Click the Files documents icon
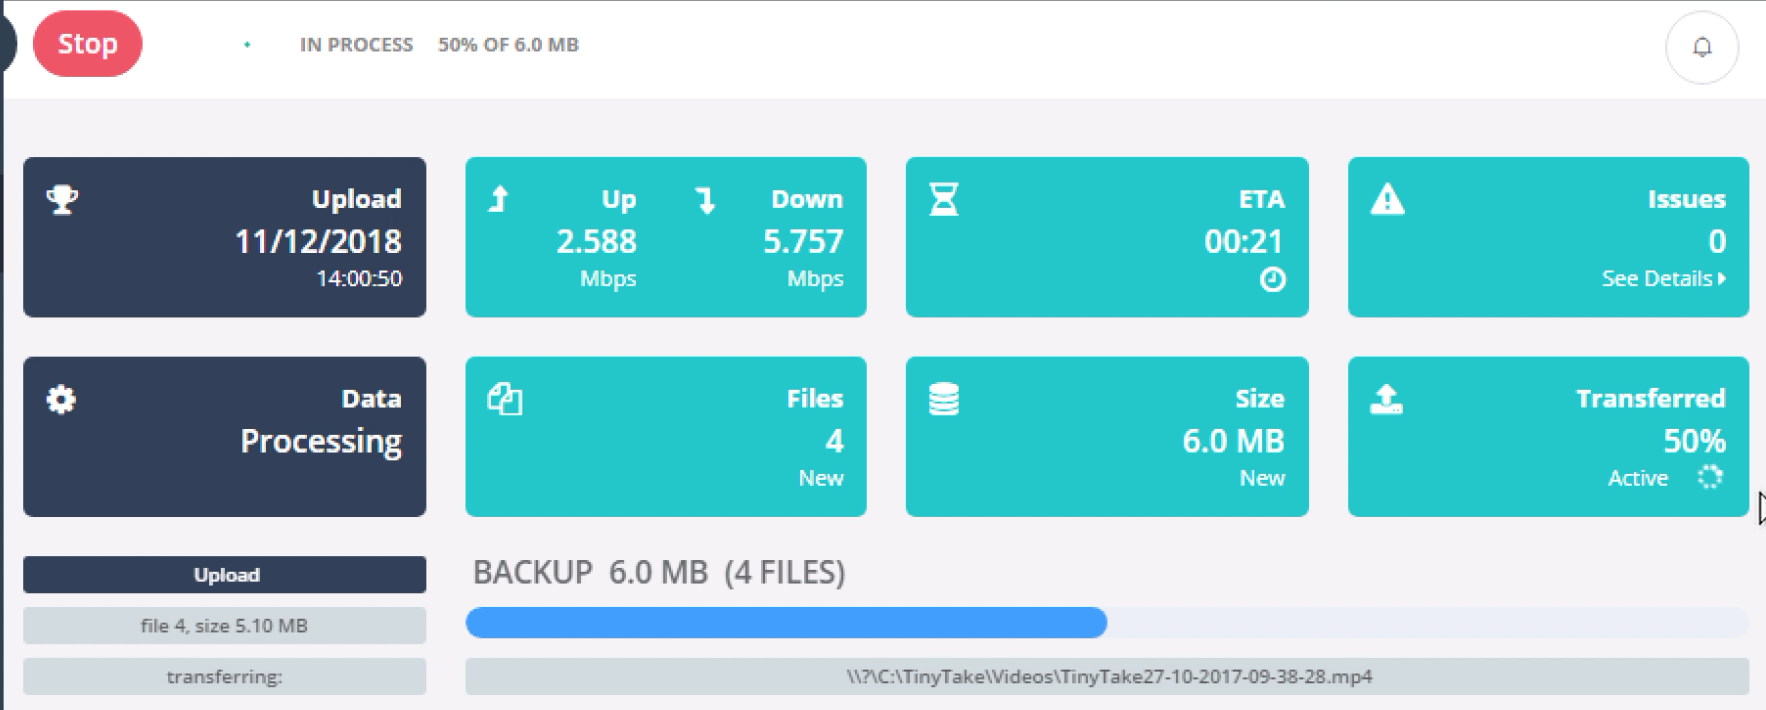This screenshot has width=1766, height=710. coord(505,399)
